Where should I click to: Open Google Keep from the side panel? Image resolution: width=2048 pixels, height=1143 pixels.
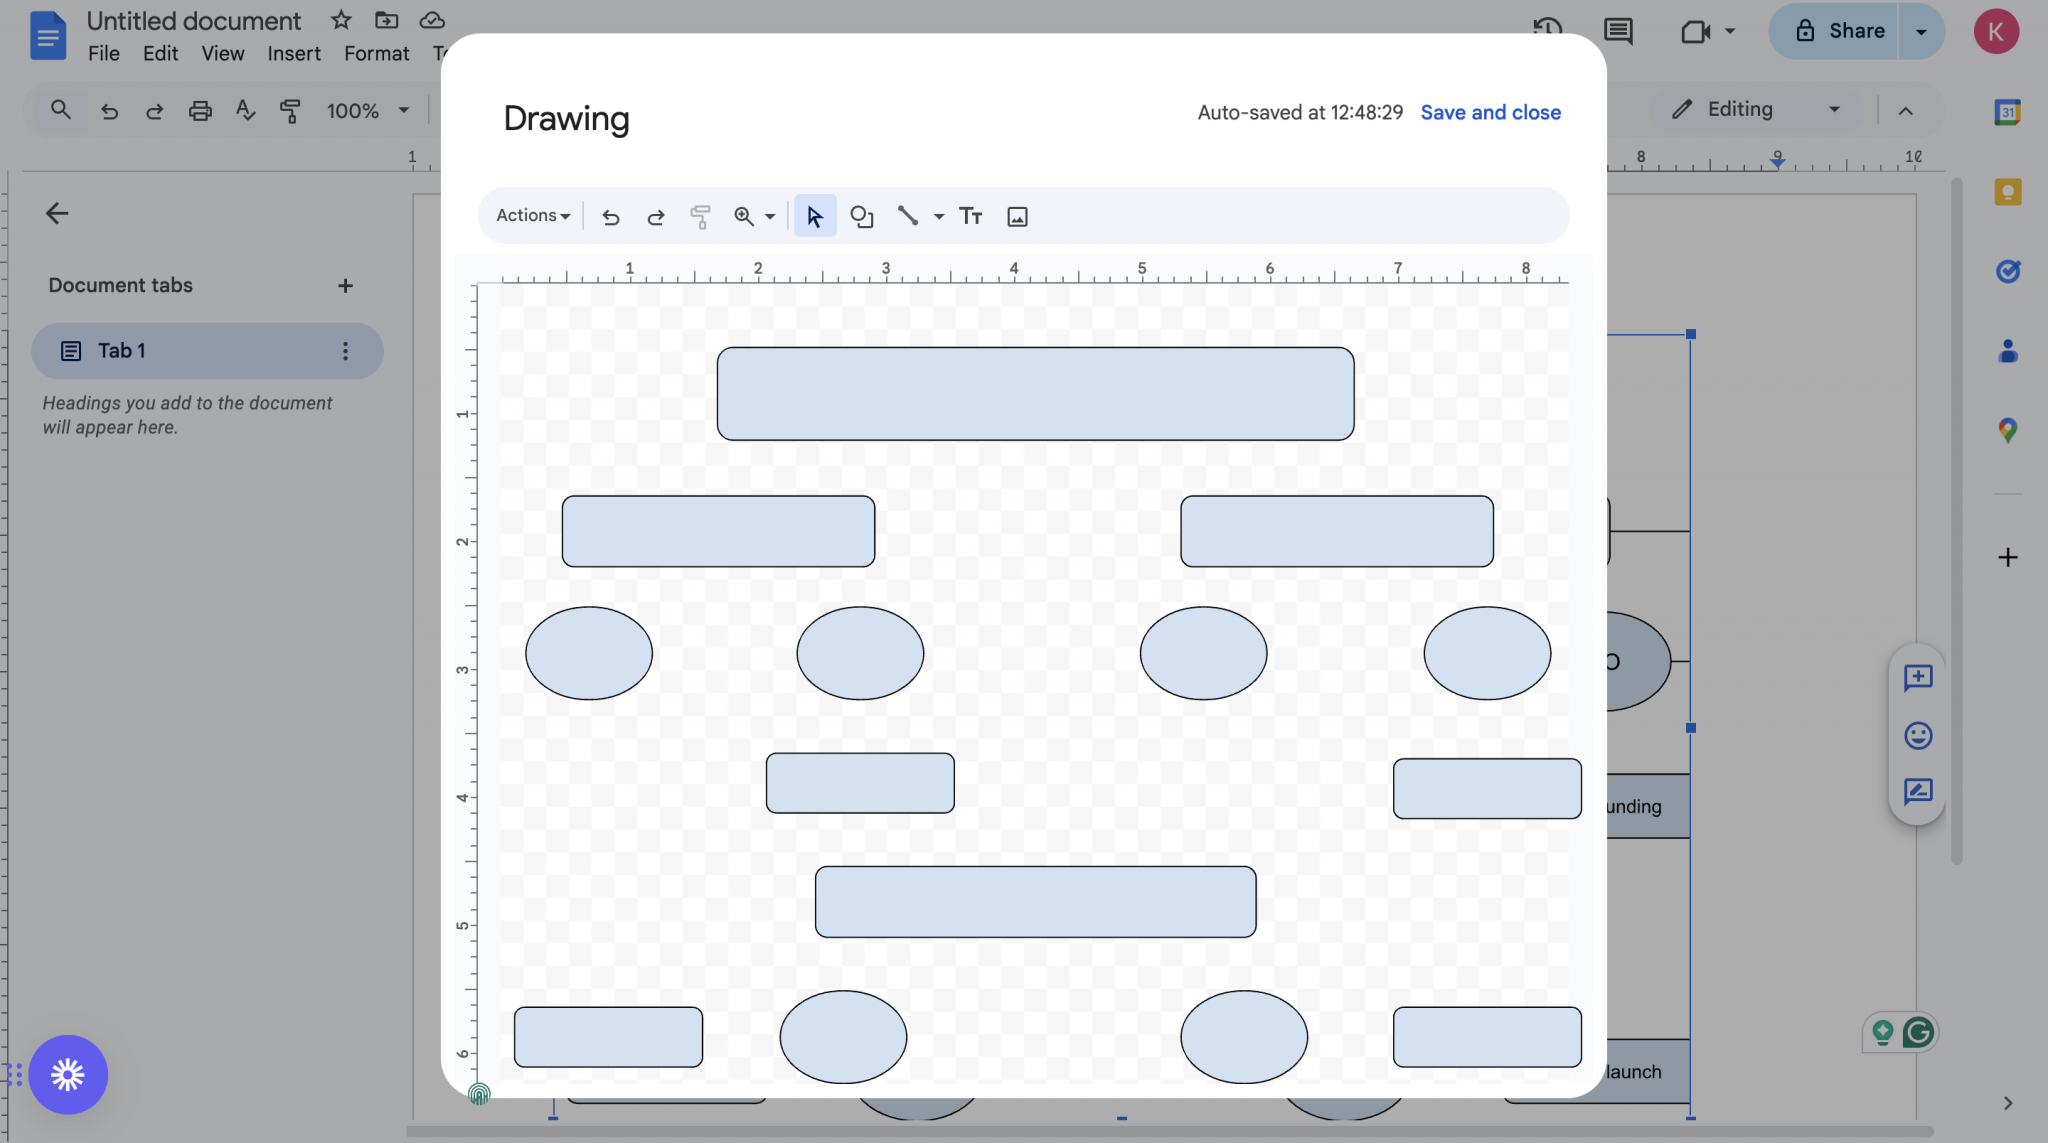pos(2008,192)
